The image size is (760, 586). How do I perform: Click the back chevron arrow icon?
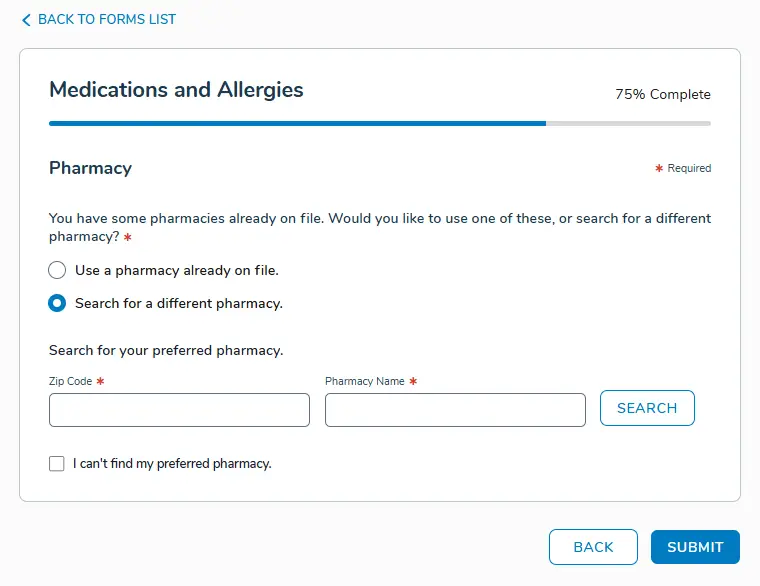[x=26, y=20]
